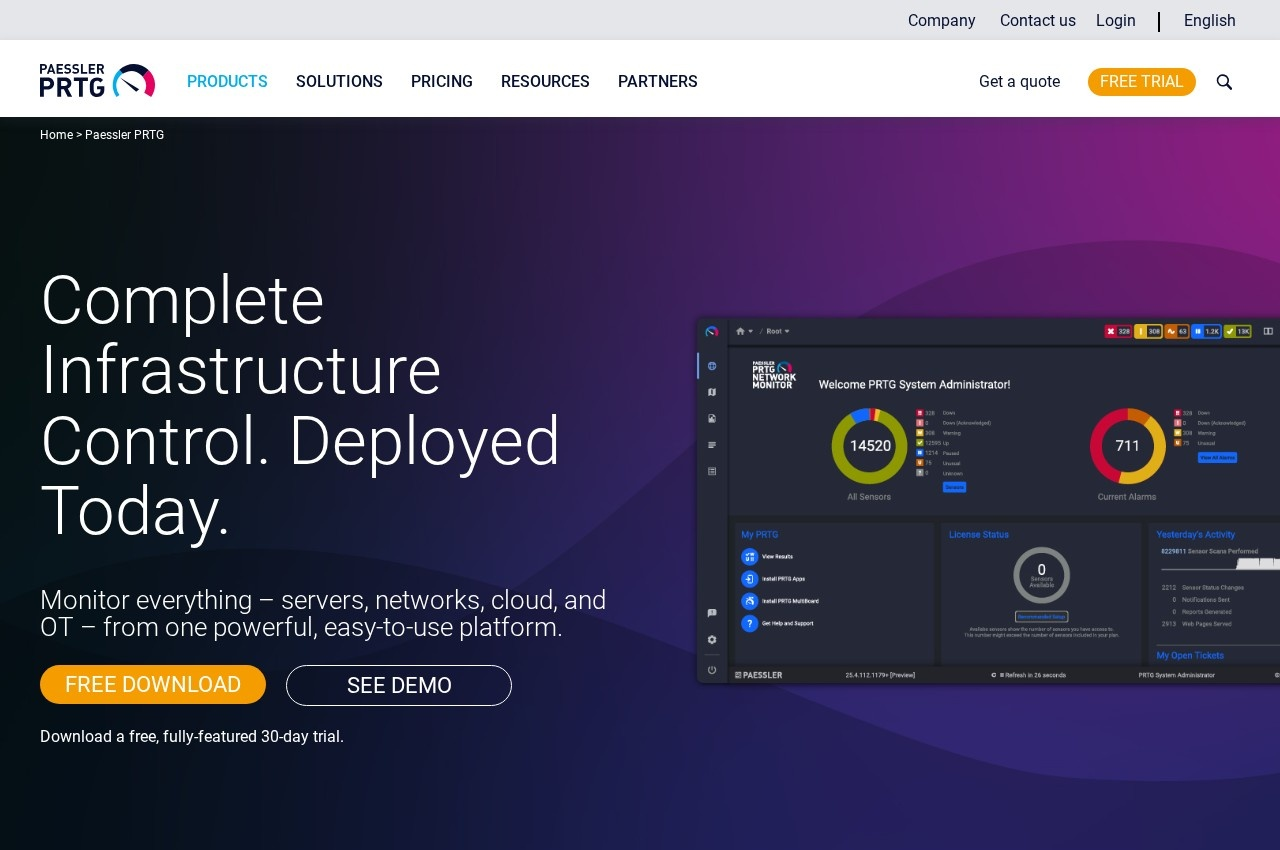
Task: Click the Current Alarms 711 donut chart
Action: [1127, 446]
